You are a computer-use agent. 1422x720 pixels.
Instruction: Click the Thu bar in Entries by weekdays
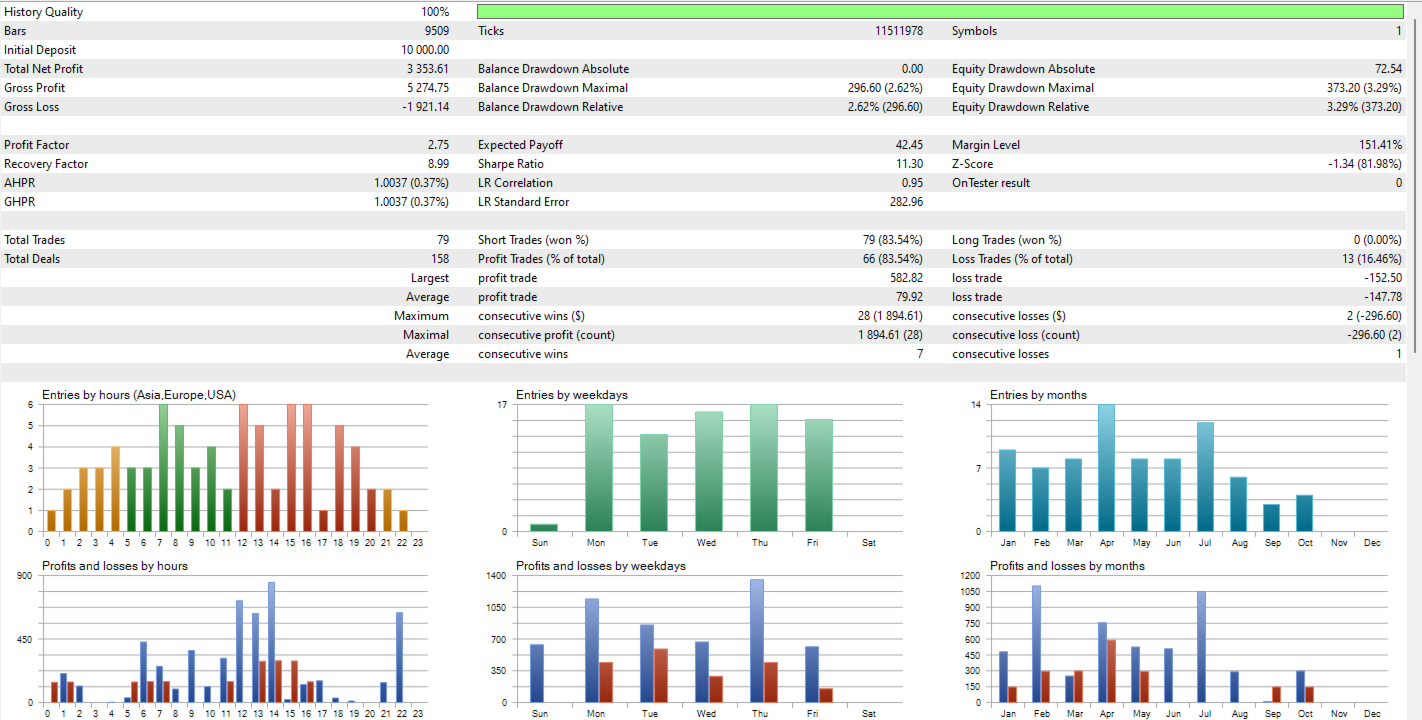[x=763, y=468]
